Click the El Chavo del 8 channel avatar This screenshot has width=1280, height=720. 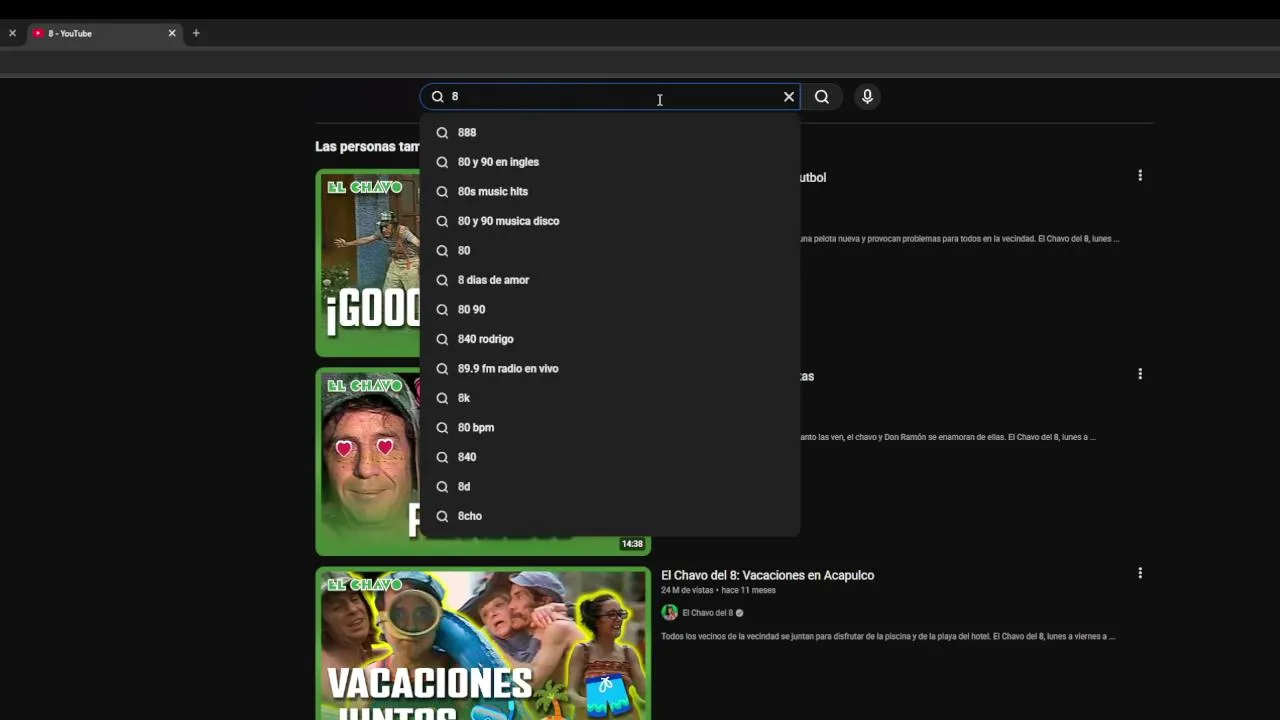(x=669, y=612)
